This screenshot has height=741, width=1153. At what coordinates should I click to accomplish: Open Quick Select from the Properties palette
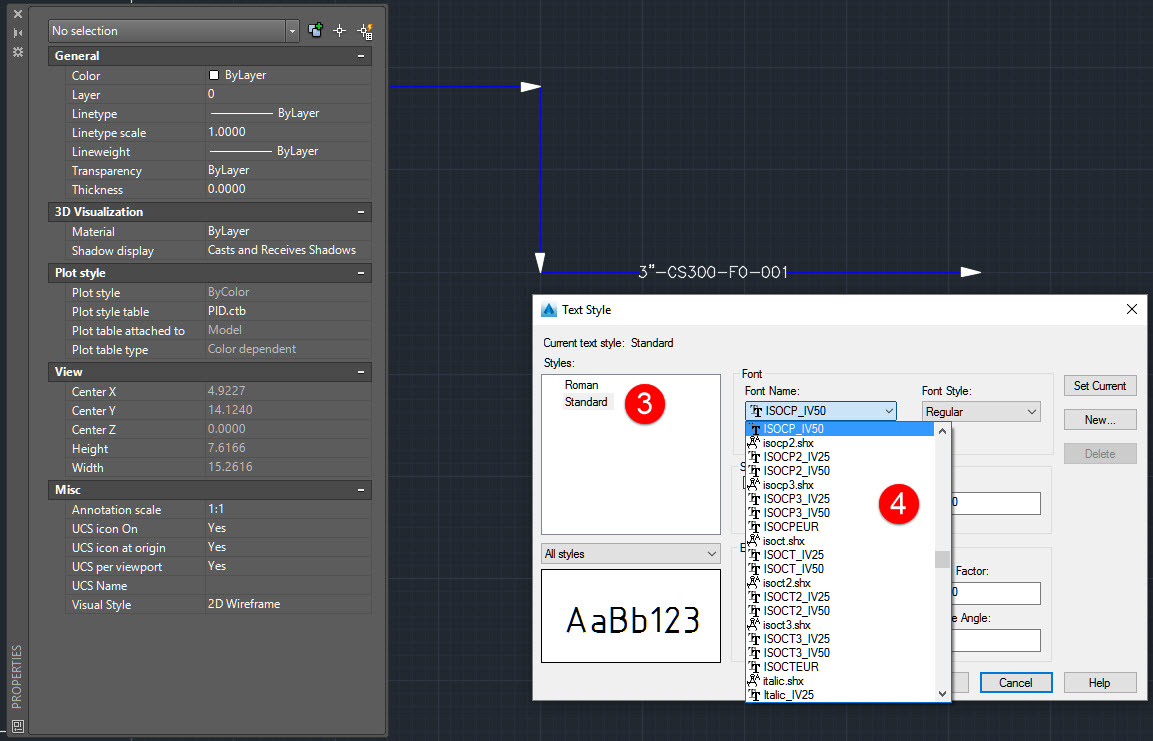pos(366,31)
